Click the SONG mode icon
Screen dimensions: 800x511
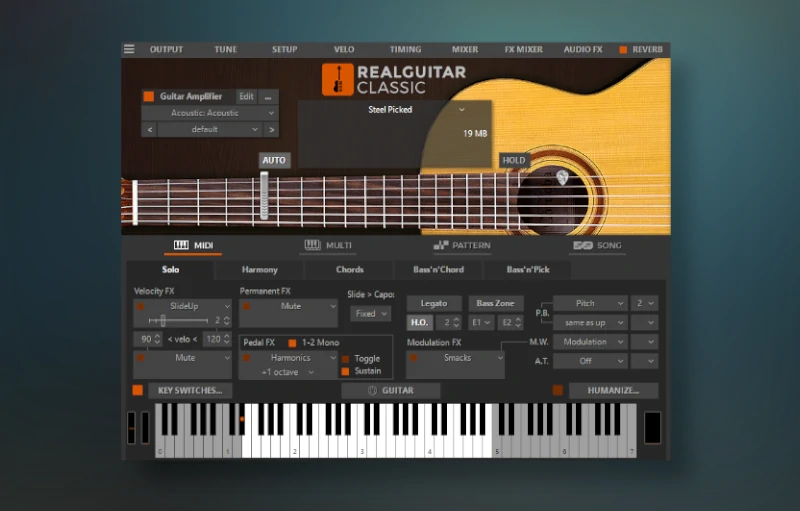[583, 245]
